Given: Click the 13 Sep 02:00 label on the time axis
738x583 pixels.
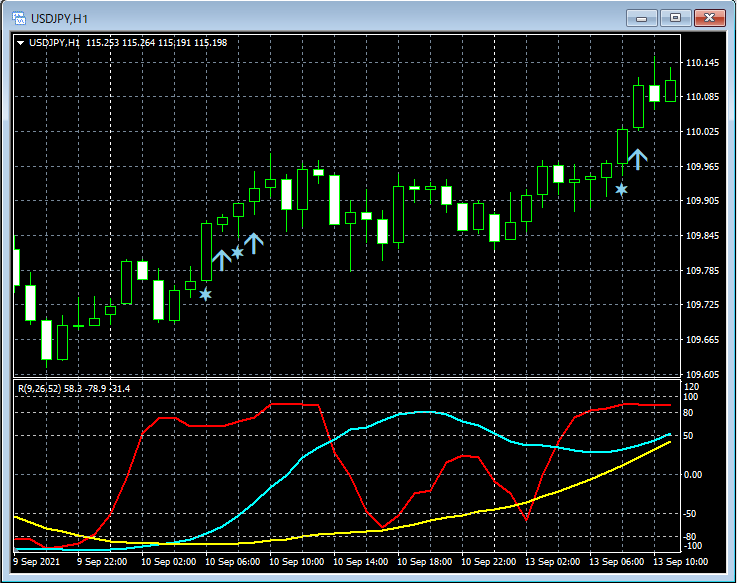Looking at the screenshot, I should tap(553, 562).
